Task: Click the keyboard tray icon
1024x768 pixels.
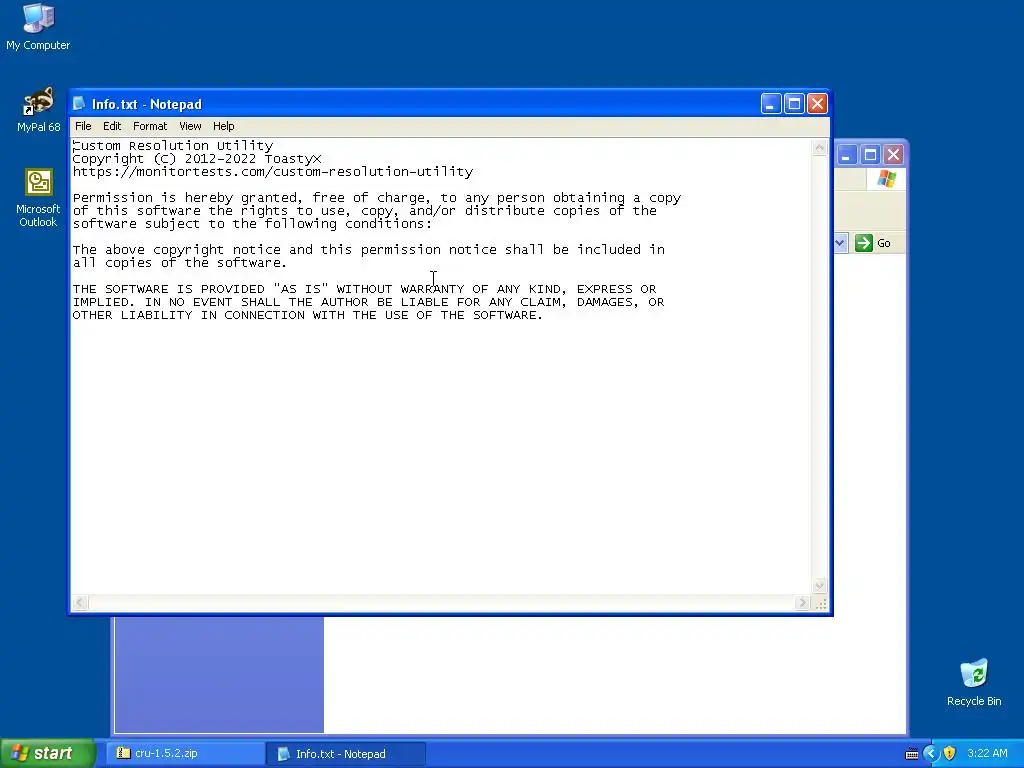Action: coord(912,754)
